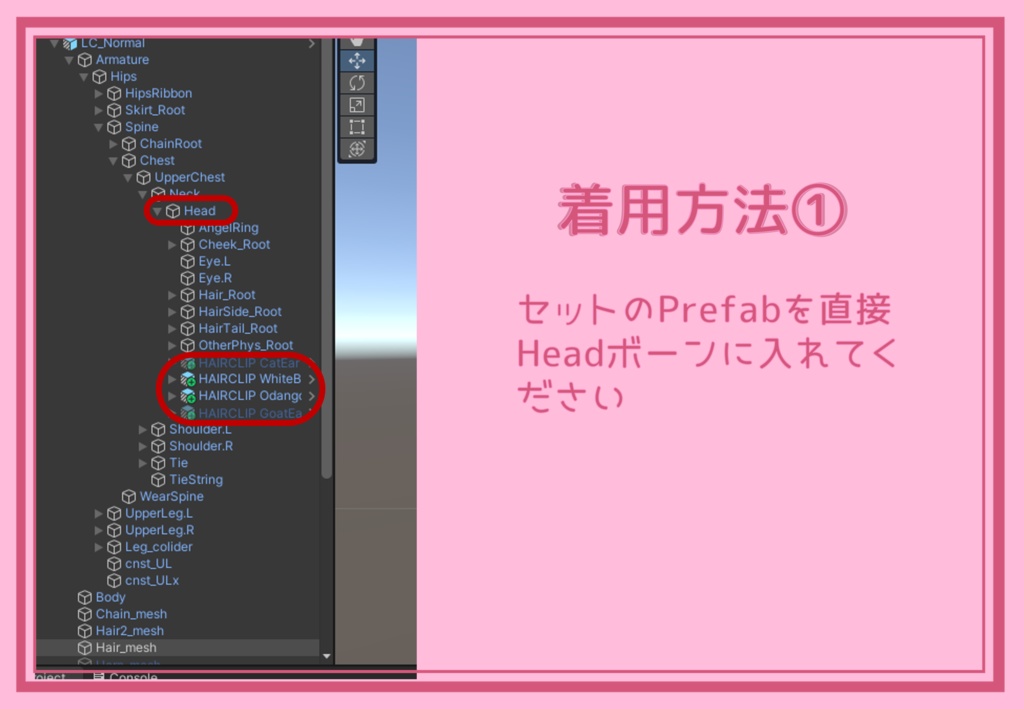Select the Move tool in the toolbar
This screenshot has width=1024, height=709.
tap(357, 60)
